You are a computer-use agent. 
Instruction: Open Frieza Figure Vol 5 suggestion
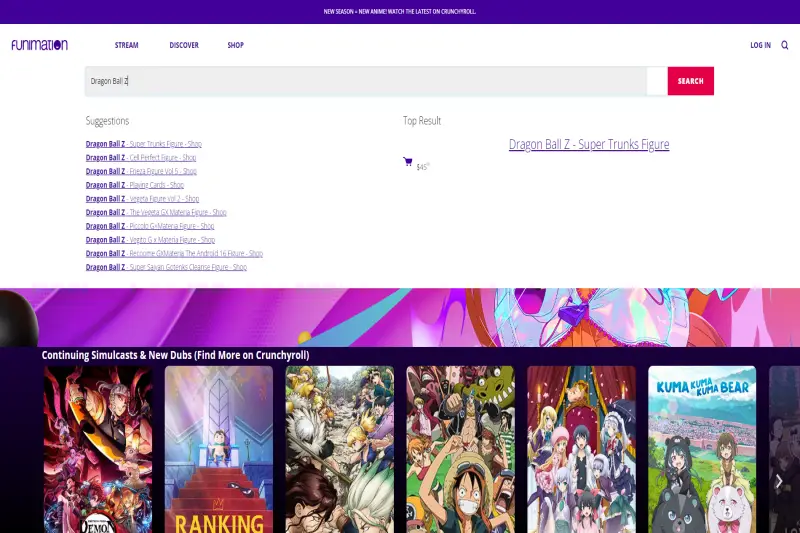coord(141,171)
